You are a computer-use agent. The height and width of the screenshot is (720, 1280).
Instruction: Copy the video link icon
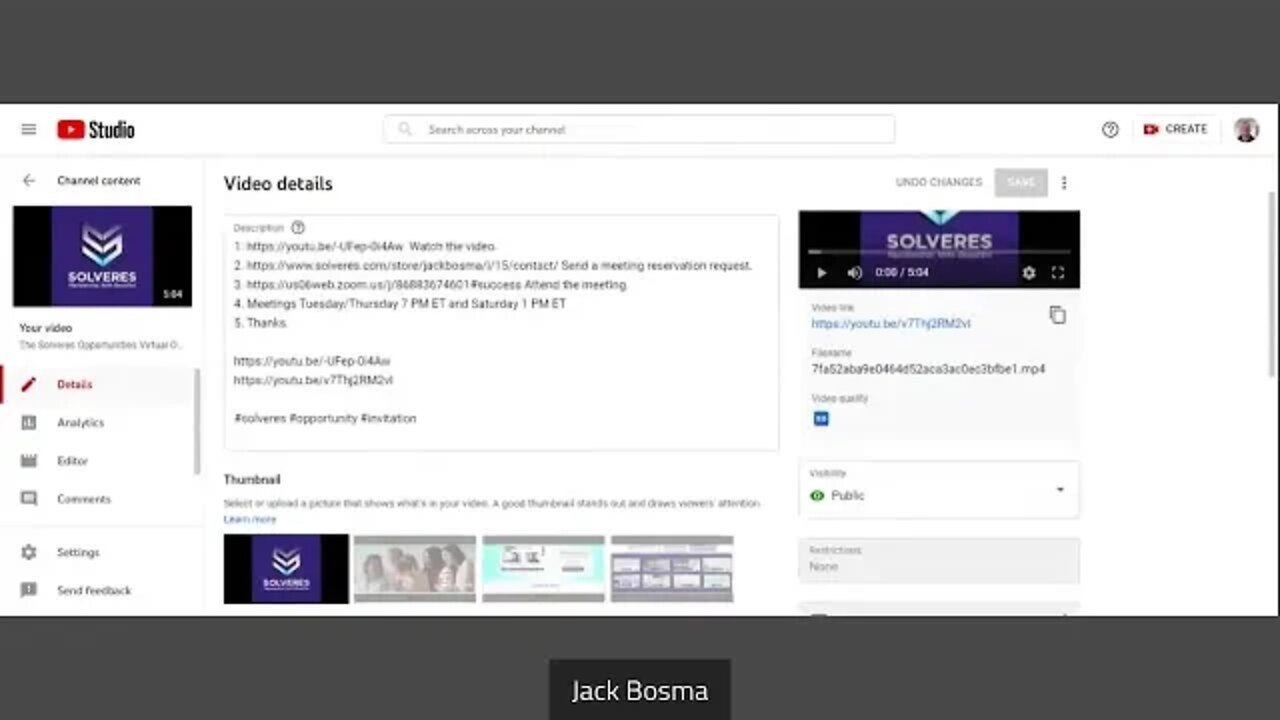1057,315
